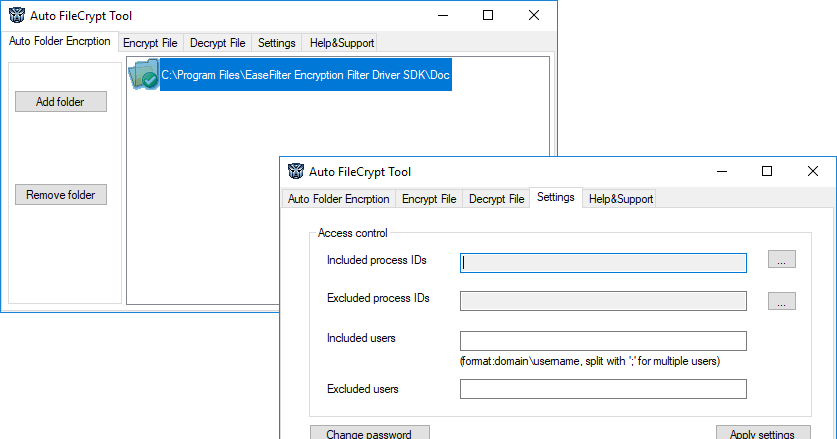Minimize the front Settings window

pos(722,171)
